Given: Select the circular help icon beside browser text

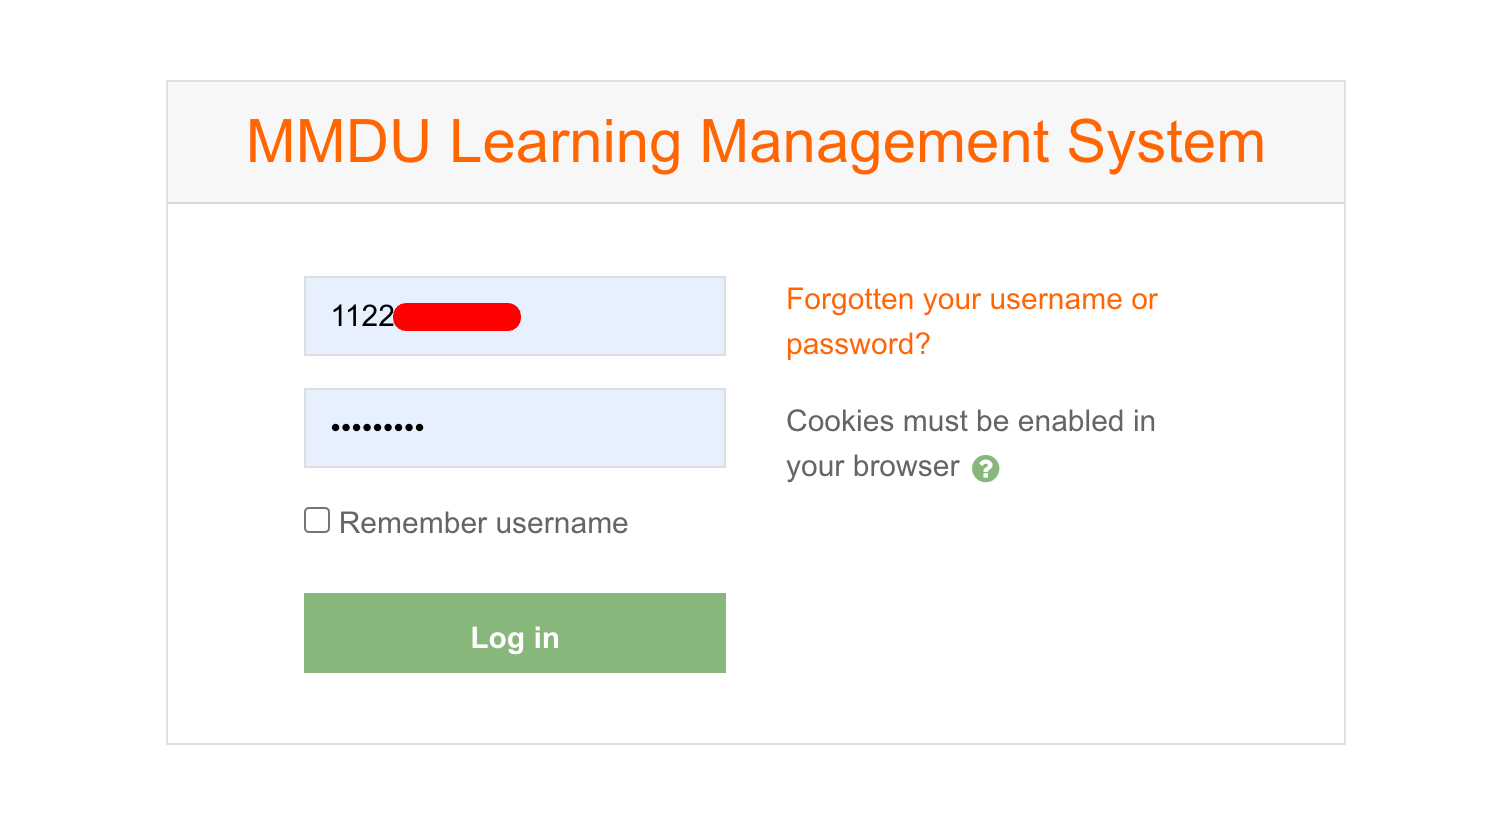Looking at the screenshot, I should pyautogui.click(x=985, y=467).
